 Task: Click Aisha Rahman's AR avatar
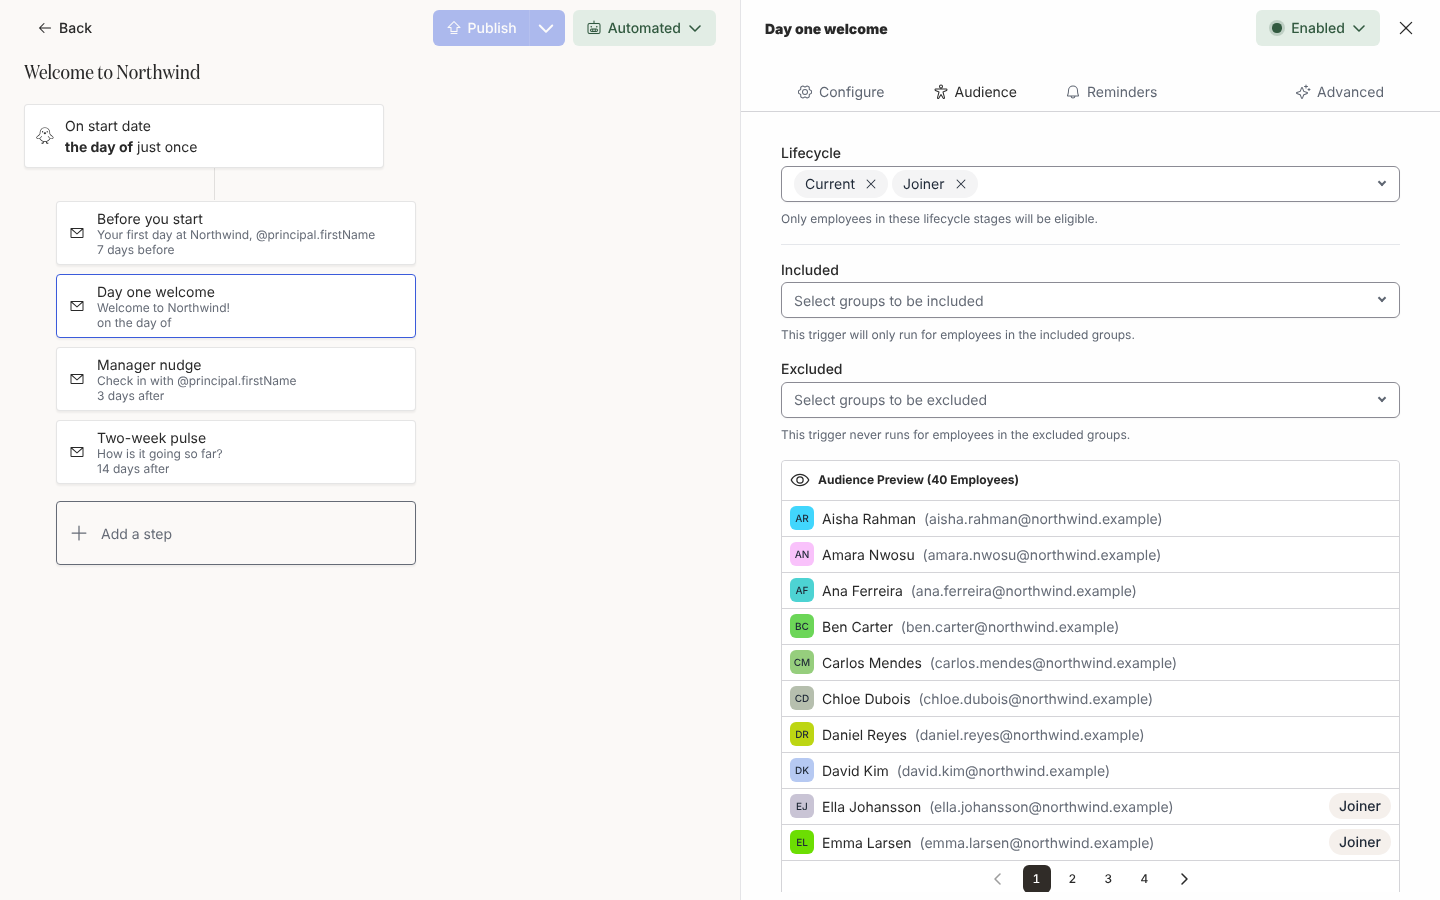pyautogui.click(x=802, y=519)
